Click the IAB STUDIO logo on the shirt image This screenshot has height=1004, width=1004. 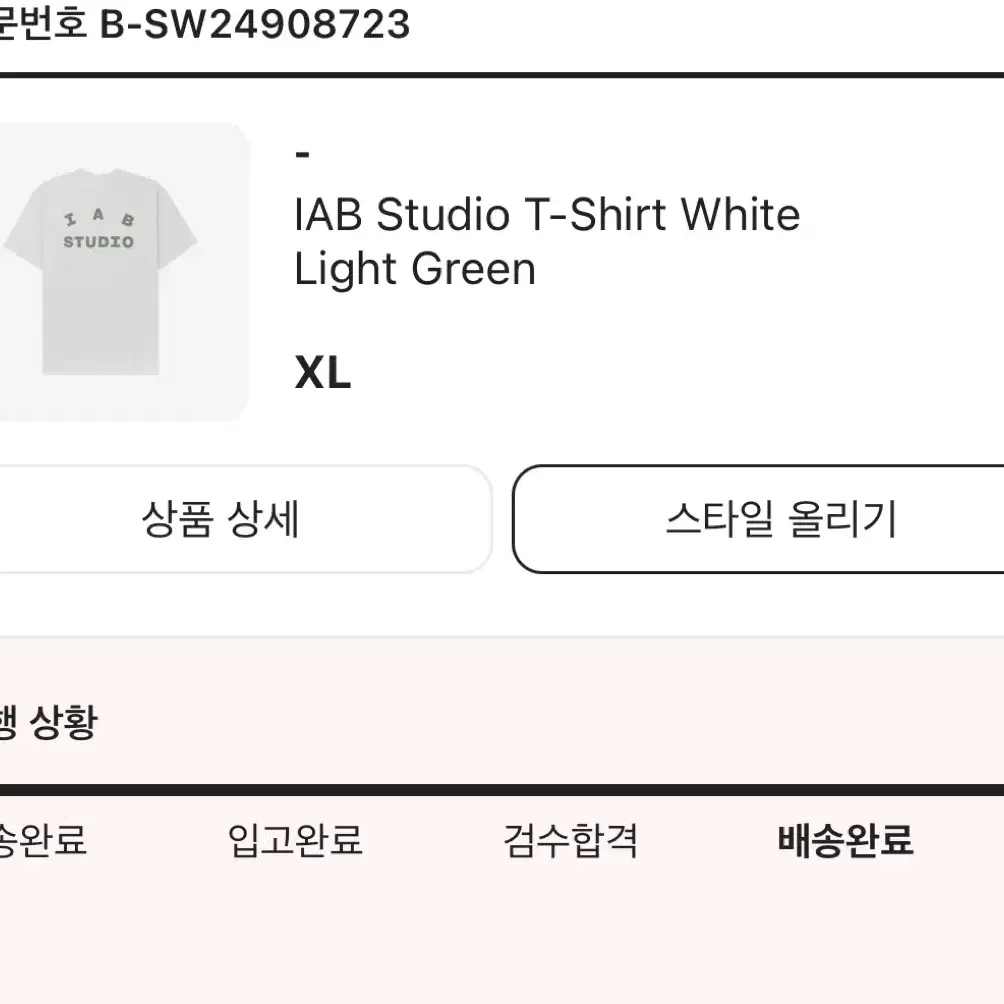click(x=99, y=229)
